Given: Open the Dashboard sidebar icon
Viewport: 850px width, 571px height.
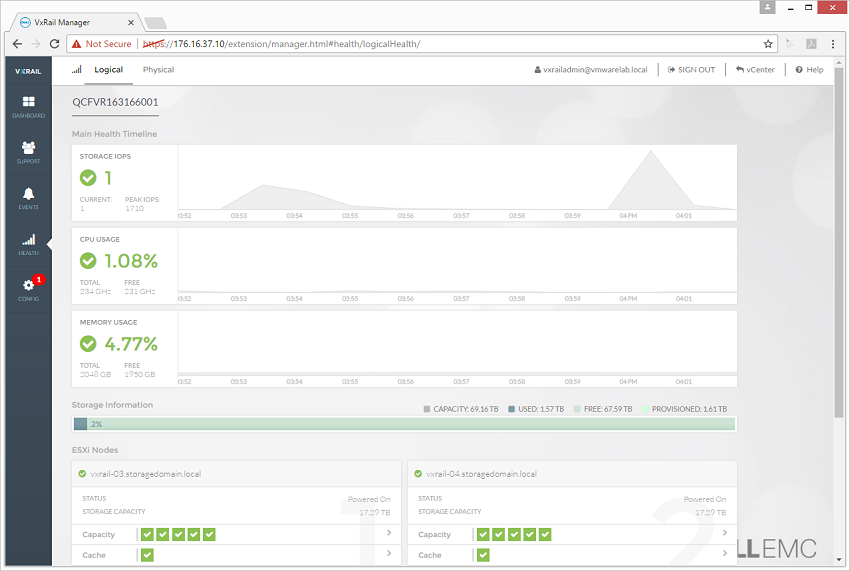Looking at the screenshot, I should (29, 101).
